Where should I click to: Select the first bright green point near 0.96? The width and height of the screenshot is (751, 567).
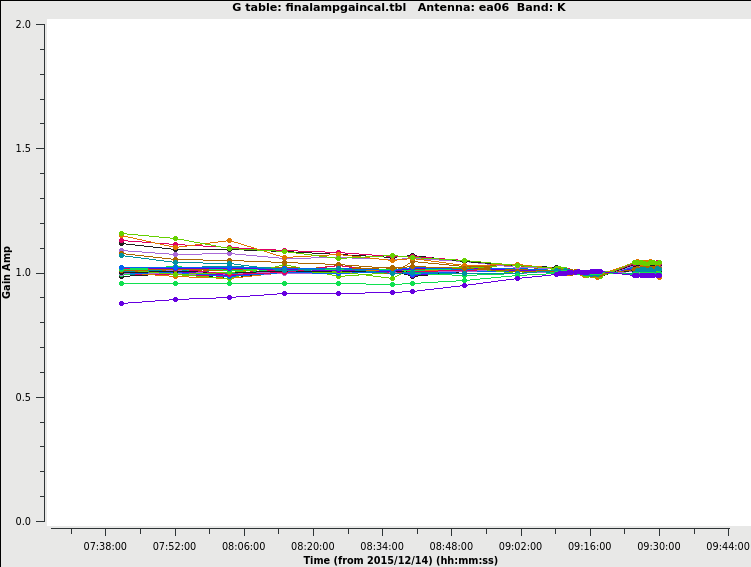point(121,284)
